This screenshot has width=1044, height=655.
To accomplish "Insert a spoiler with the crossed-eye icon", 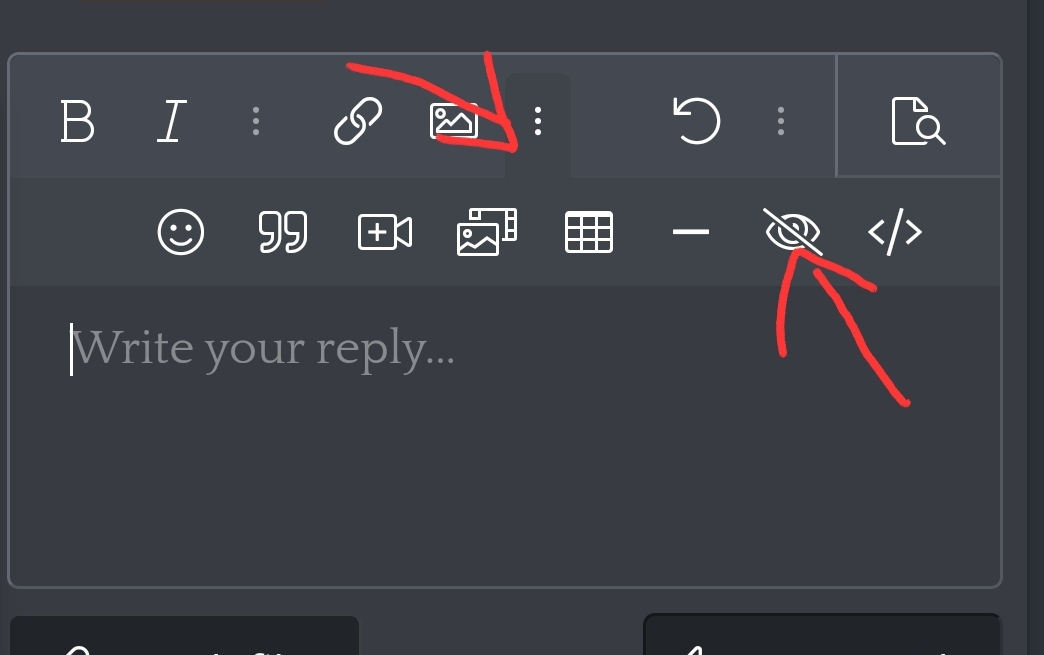I will [x=792, y=232].
